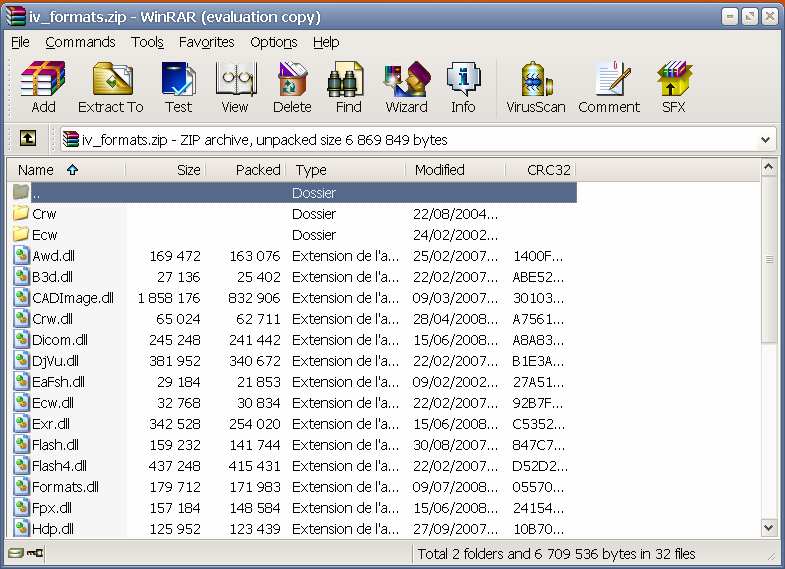Click the size value 1 858 176
The height and width of the screenshot is (569, 785).
tap(169, 298)
